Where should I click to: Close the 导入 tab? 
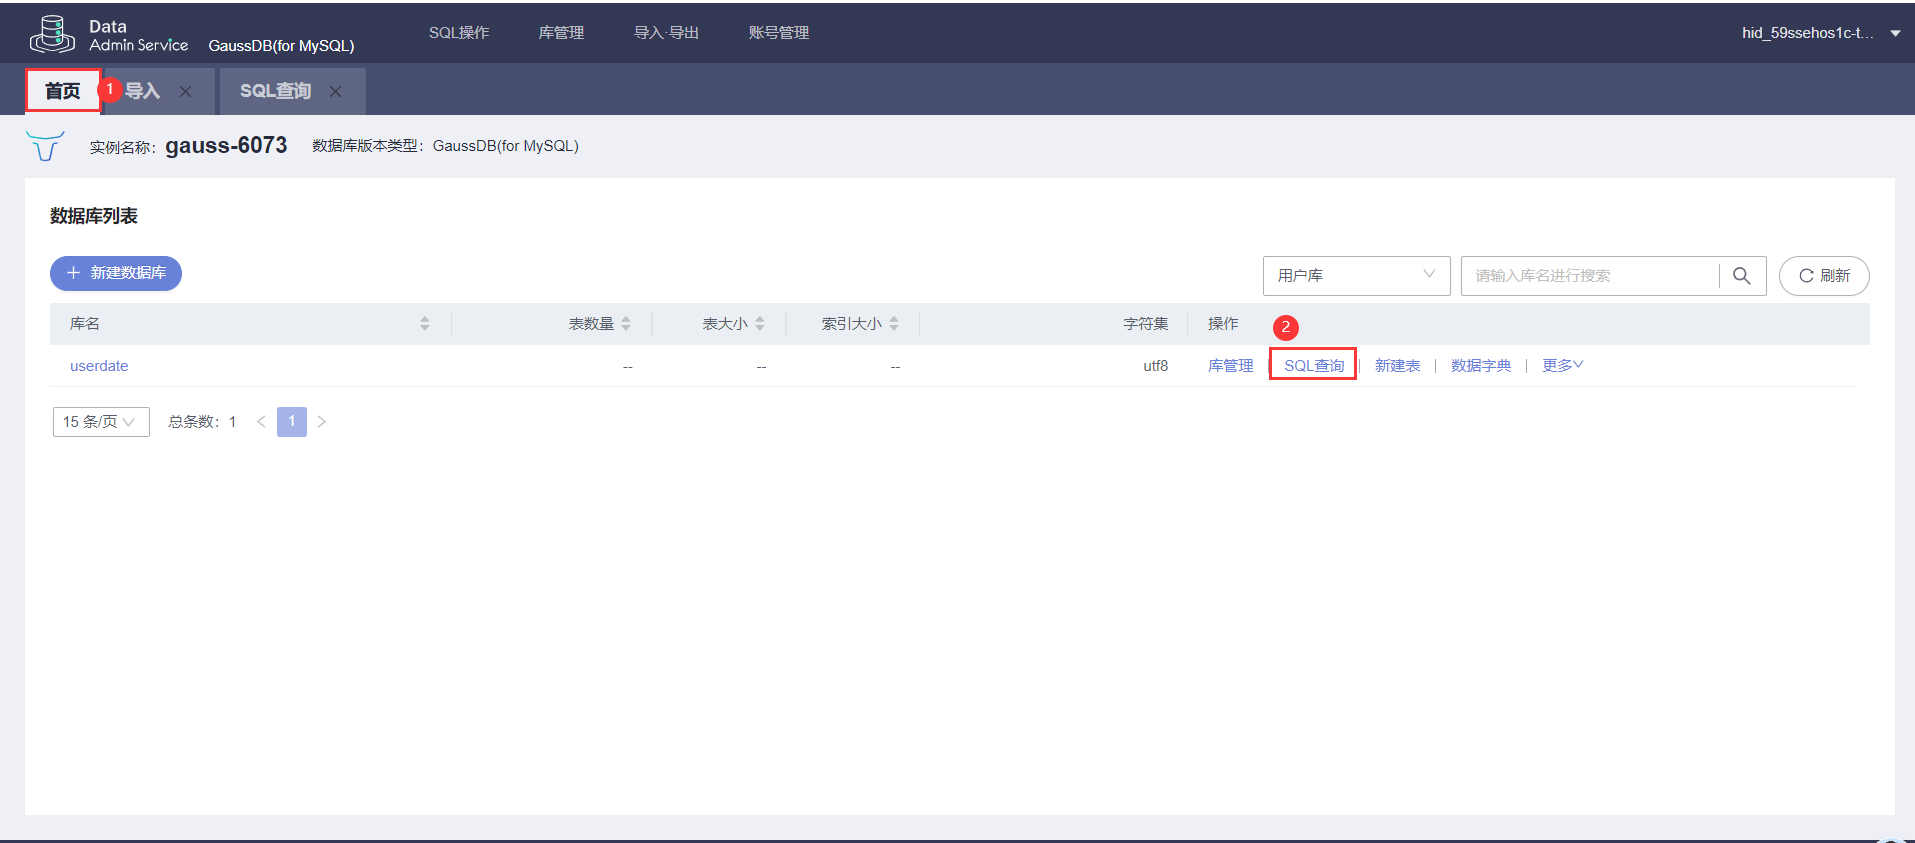185,92
